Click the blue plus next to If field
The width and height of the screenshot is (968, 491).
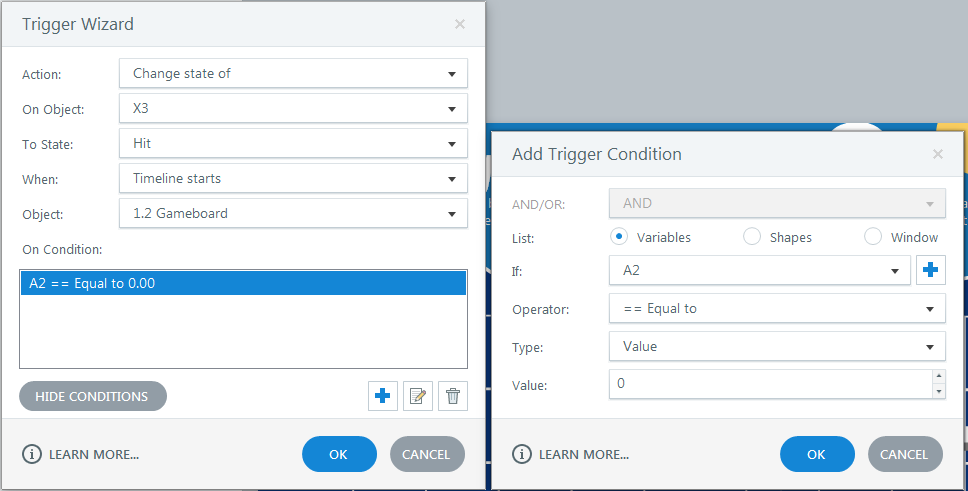point(931,271)
